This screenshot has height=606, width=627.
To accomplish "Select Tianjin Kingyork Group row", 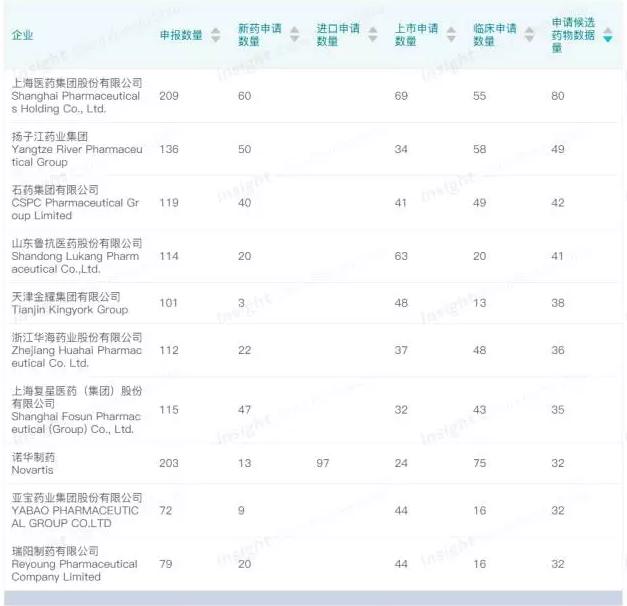I will [314, 303].
